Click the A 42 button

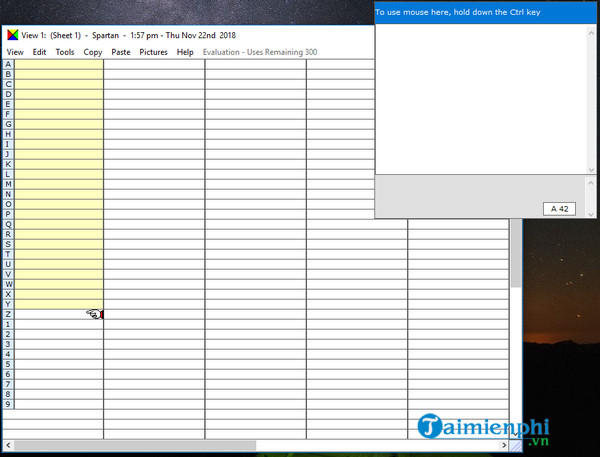(x=559, y=208)
